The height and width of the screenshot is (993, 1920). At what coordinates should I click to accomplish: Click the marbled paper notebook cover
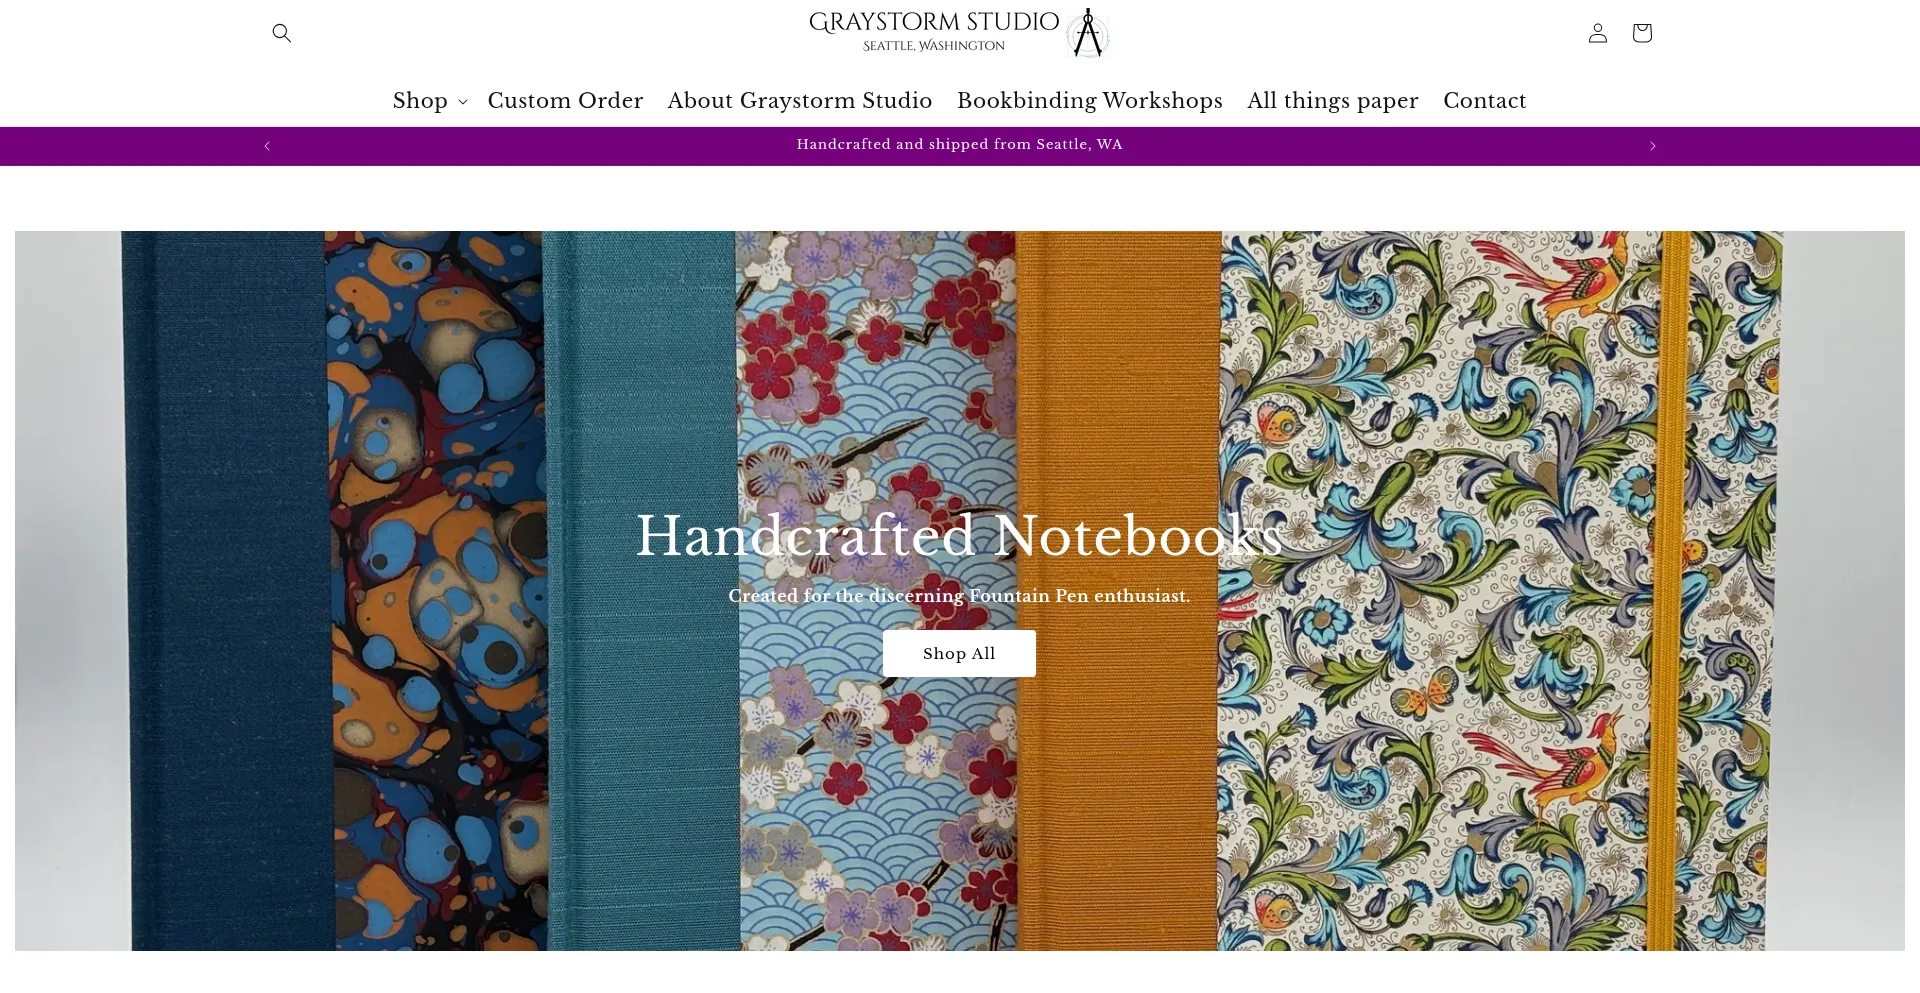pyautogui.click(x=435, y=590)
